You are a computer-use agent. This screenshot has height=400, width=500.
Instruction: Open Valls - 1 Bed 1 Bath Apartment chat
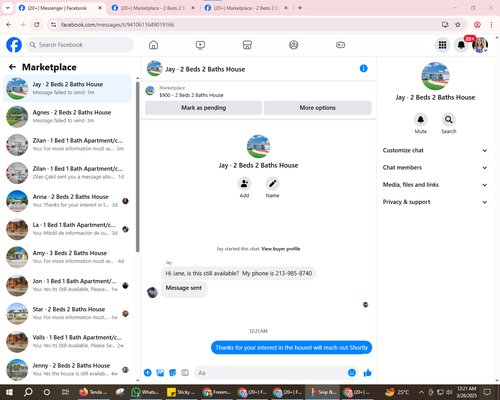coord(68,342)
